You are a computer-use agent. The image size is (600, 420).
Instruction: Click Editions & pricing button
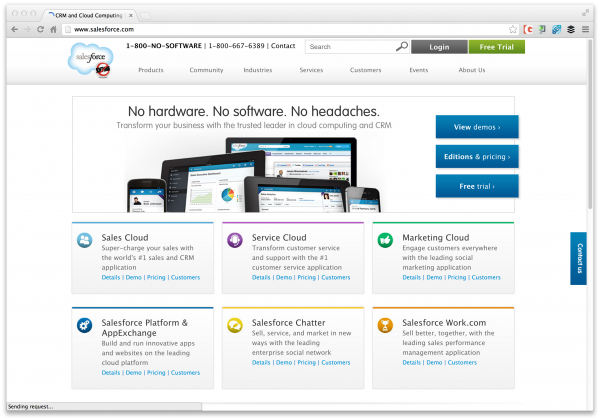click(477, 156)
